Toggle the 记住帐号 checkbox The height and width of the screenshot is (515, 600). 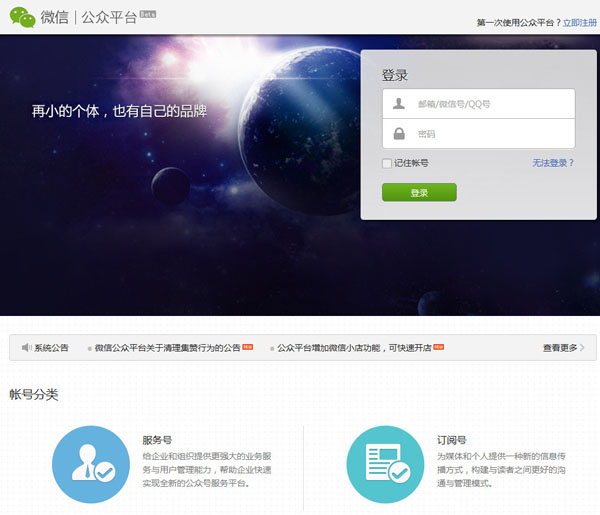(x=387, y=163)
